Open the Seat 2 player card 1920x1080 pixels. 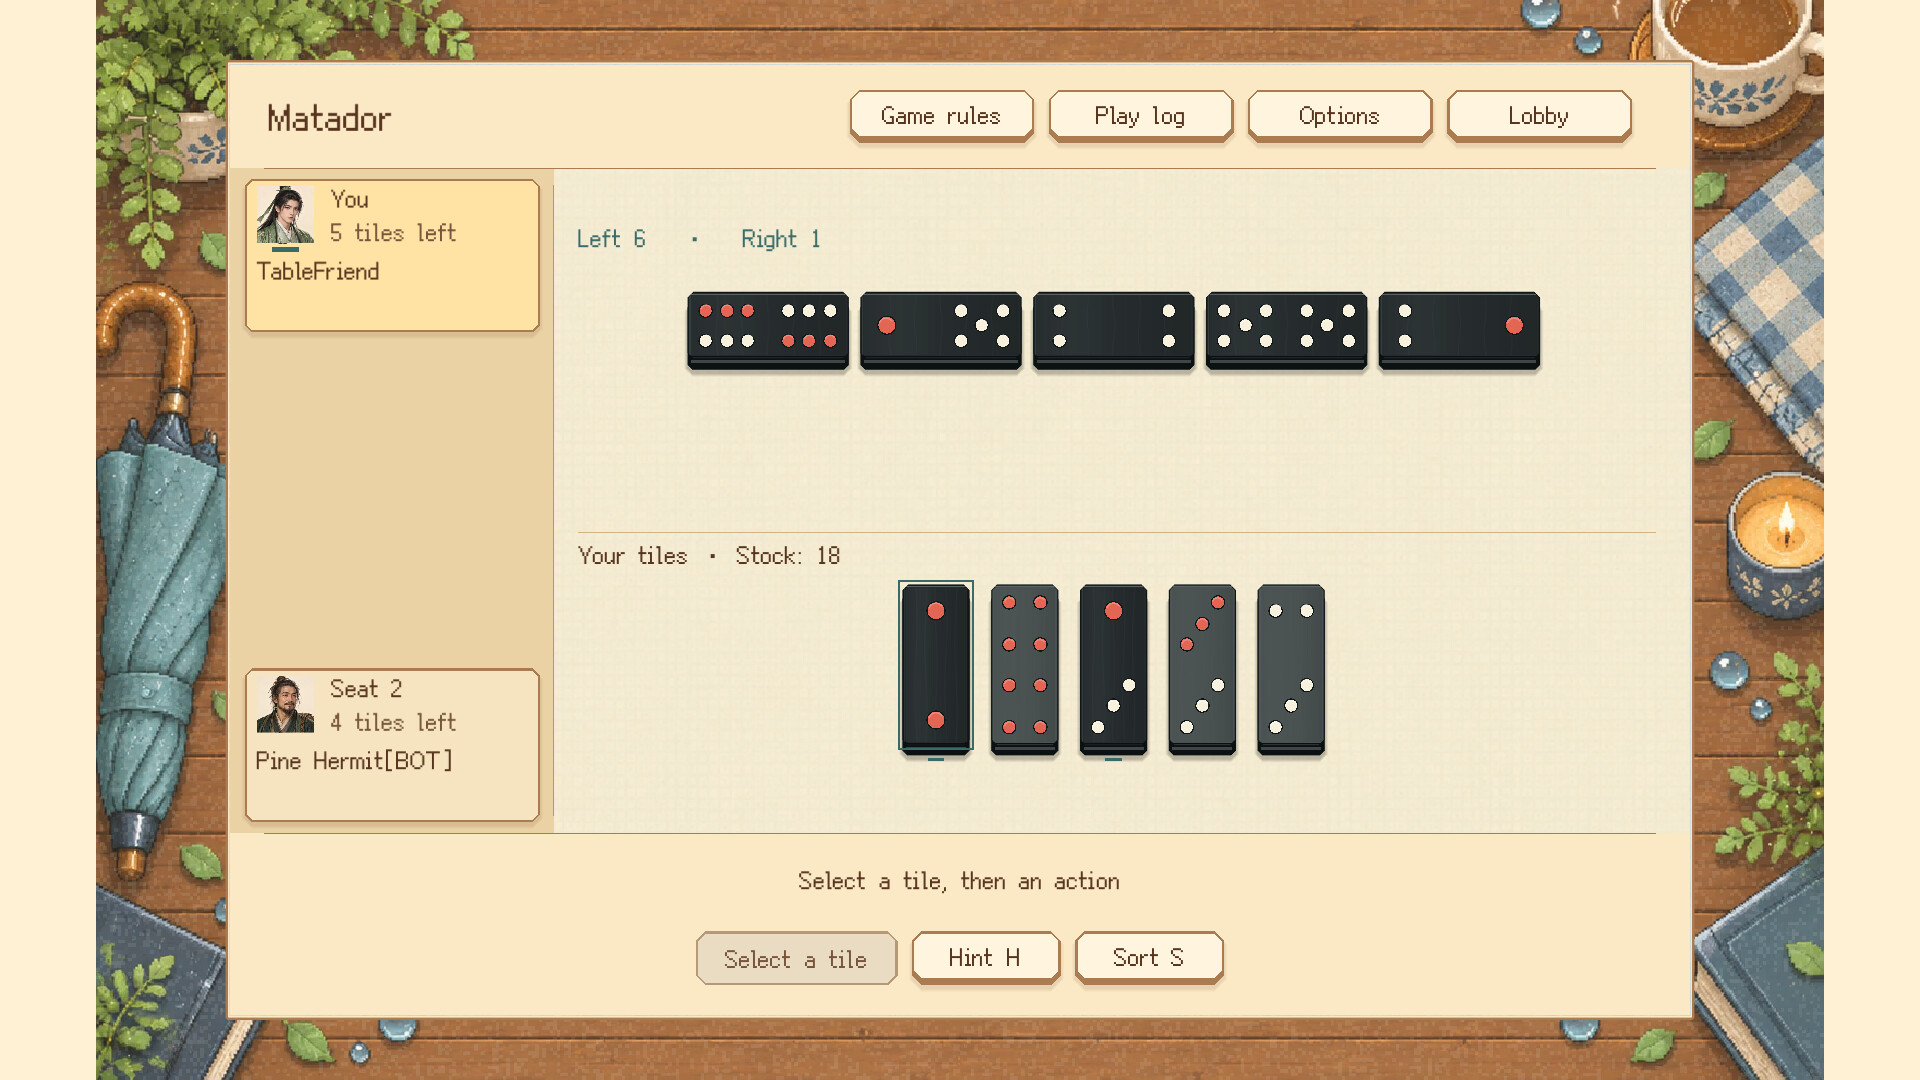tap(392, 745)
